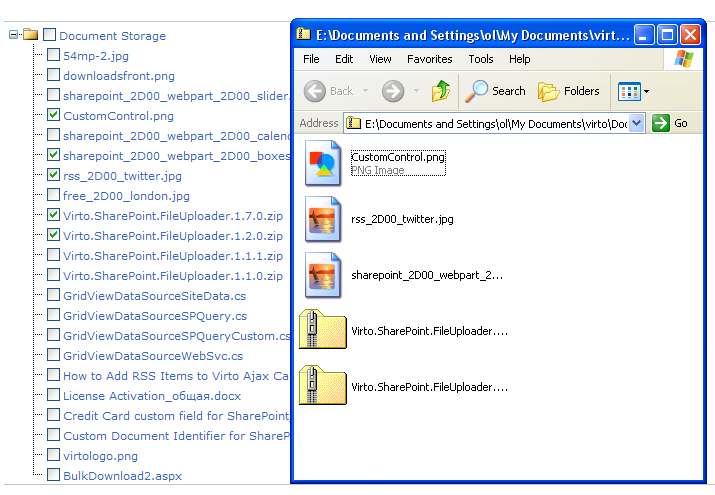Open the Tools menu
This screenshot has width=715, height=495.
pos(481,59)
